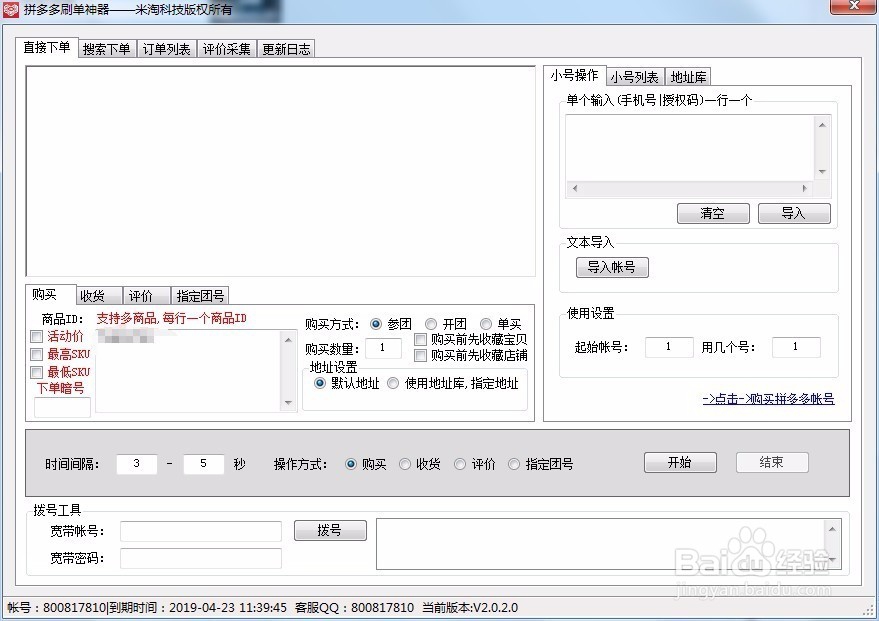Enable the 活动价 checkbox
Viewport: 879px width, 621px height.
point(37,337)
